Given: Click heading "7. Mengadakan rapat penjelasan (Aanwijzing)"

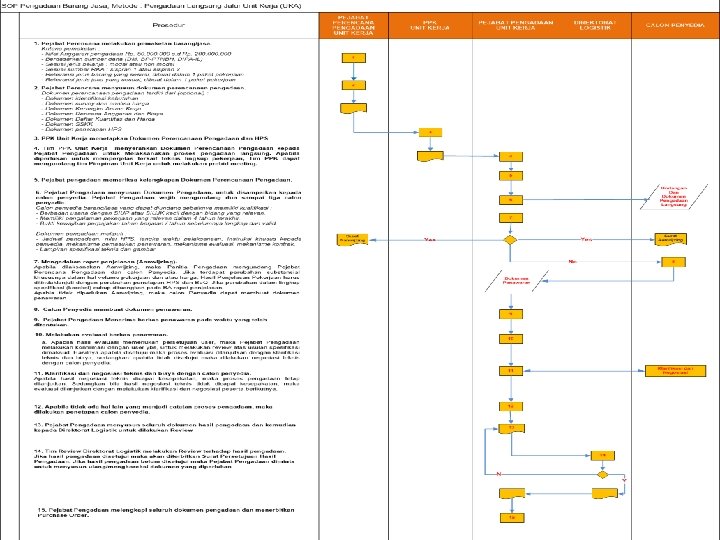Looking at the screenshot, I should click(x=105, y=261).
